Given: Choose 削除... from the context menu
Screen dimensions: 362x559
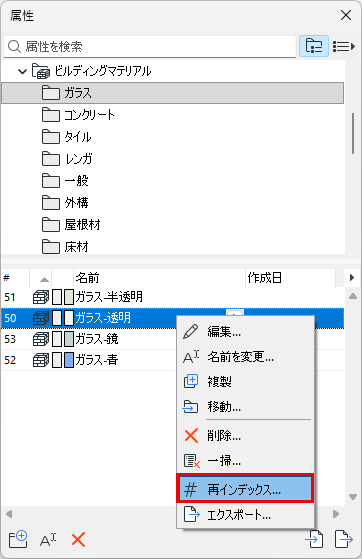Looking at the screenshot, I should pos(245,436).
